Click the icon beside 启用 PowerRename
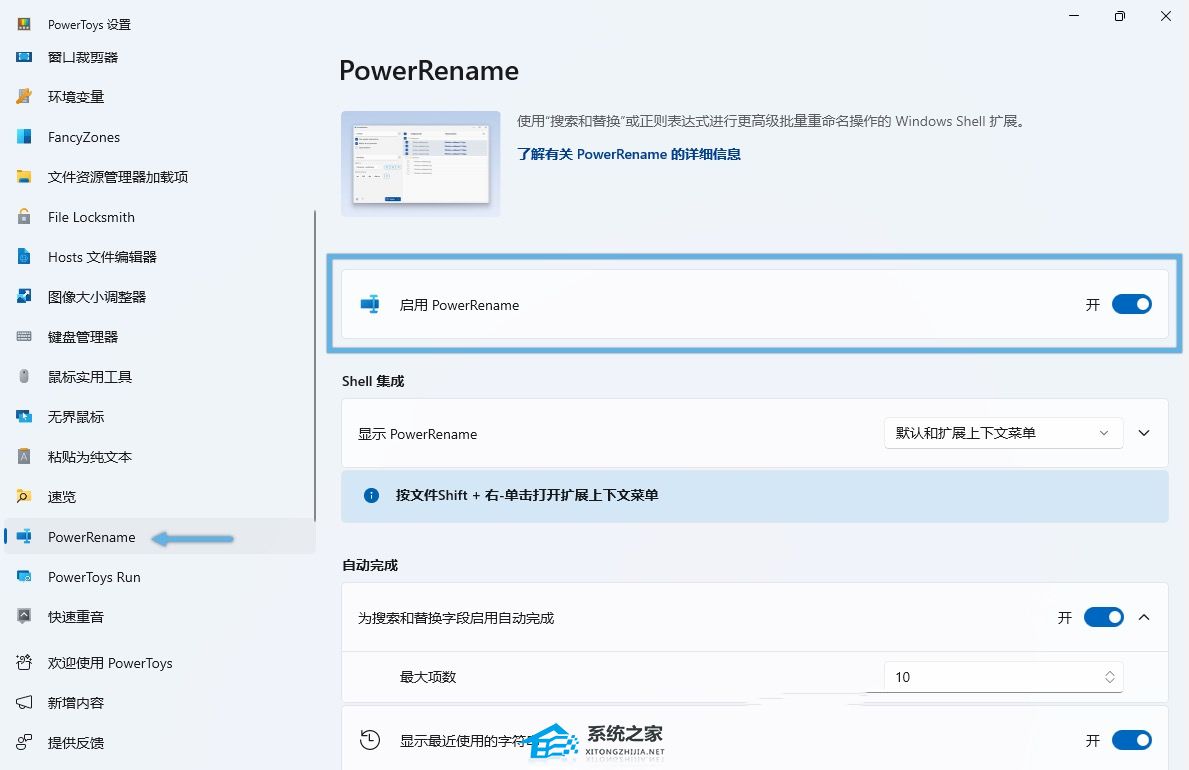 [x=370, y=304]
